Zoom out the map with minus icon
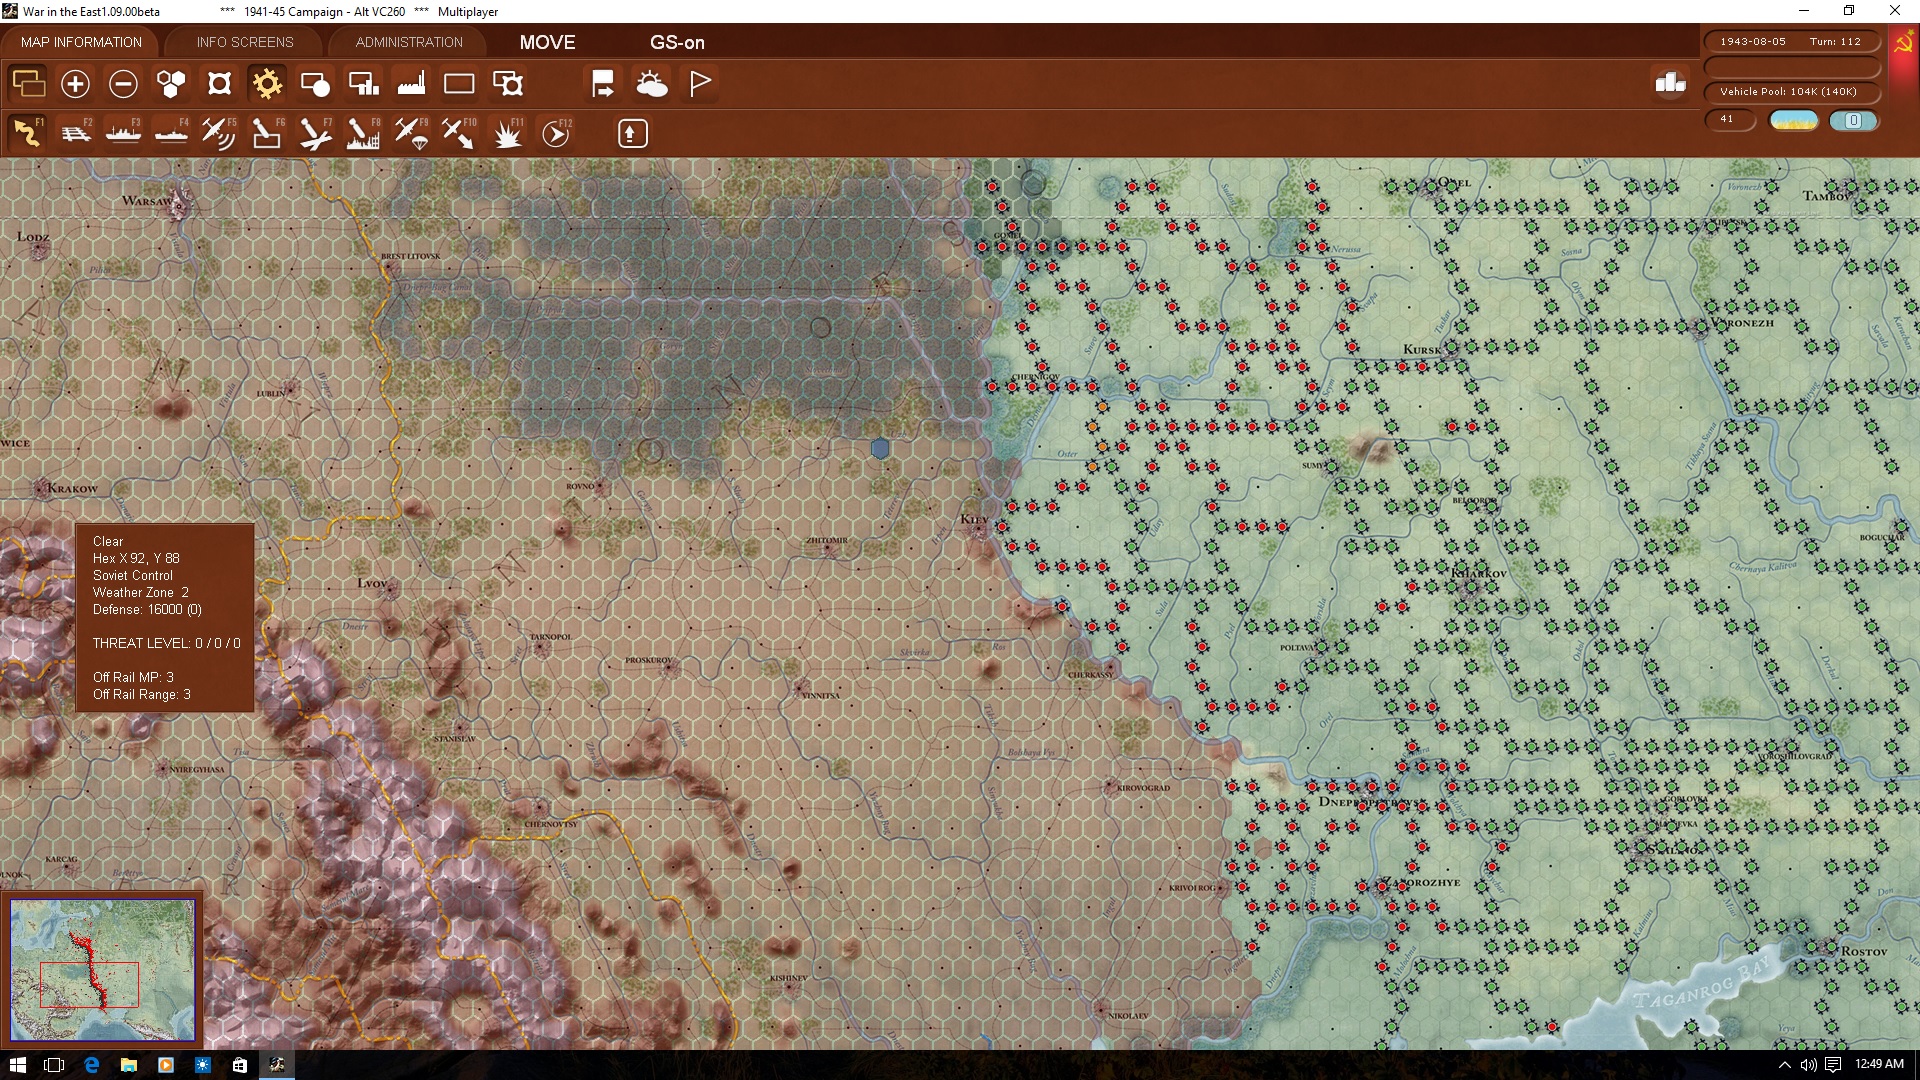 click(123, 84)
